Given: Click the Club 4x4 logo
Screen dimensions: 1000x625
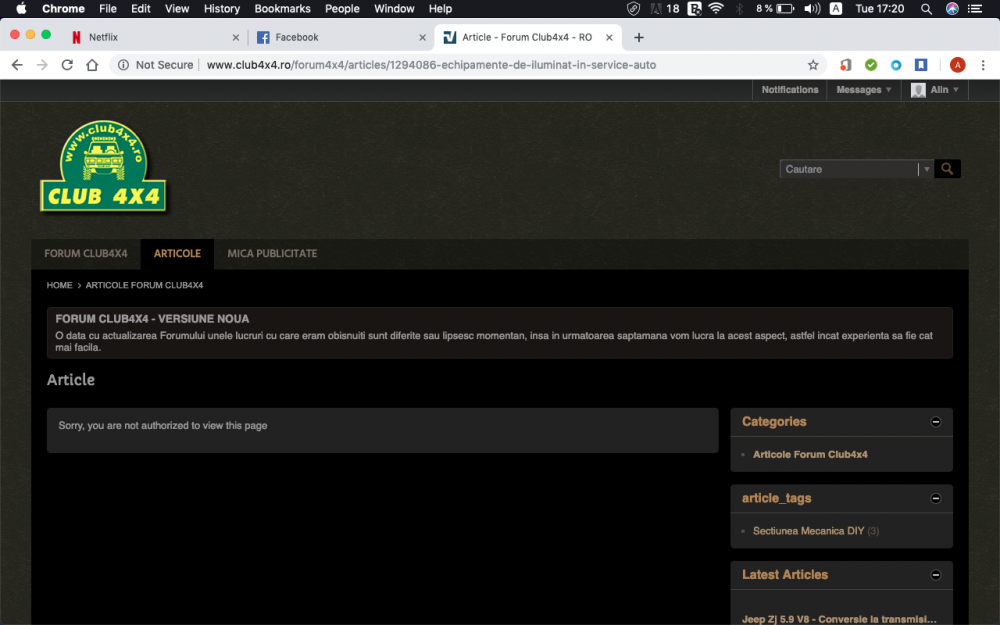Looking at the screenshot, I should [x=103, y=167].
